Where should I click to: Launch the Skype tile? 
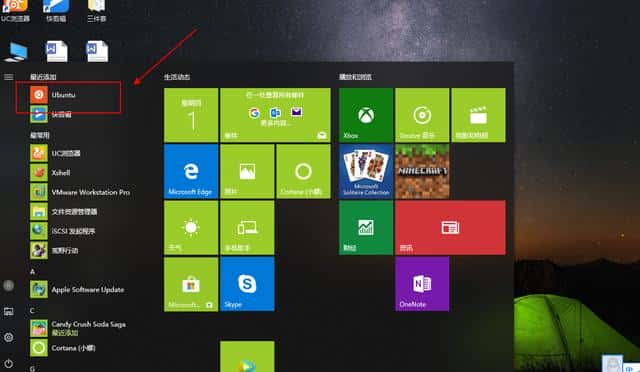click(x=247, y=284)
